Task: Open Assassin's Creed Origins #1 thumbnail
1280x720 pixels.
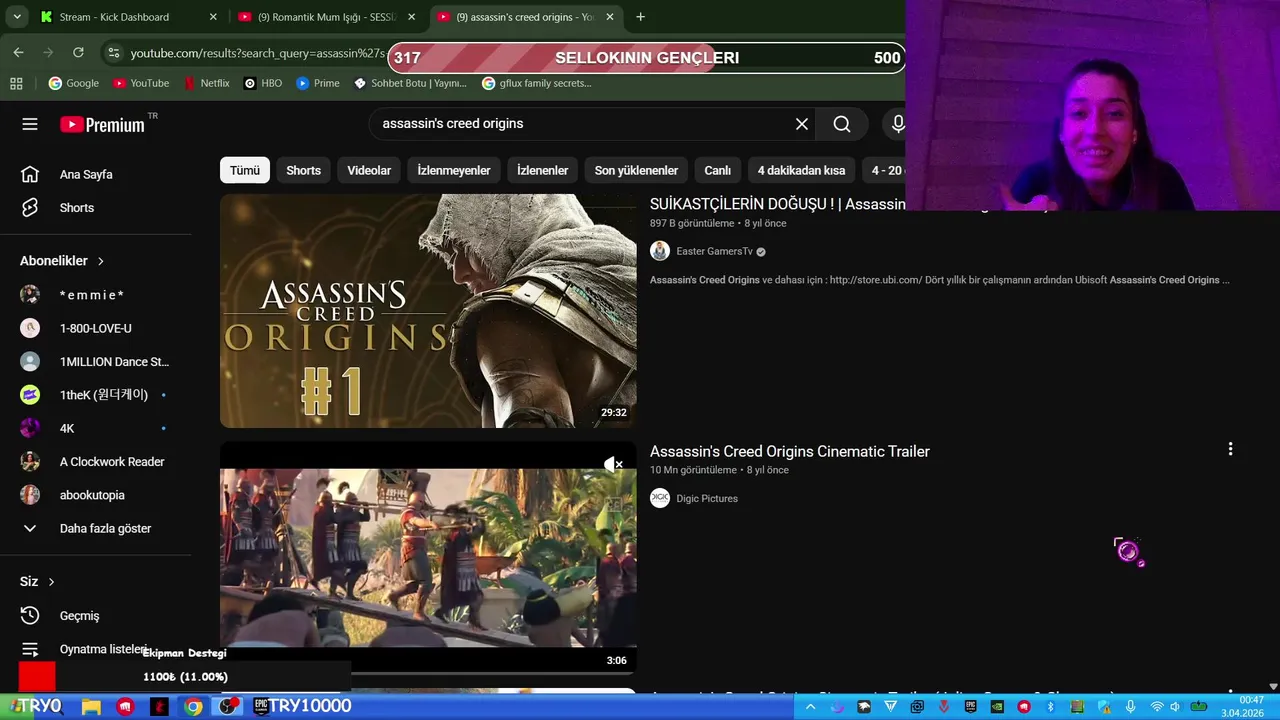Action: 428,311
